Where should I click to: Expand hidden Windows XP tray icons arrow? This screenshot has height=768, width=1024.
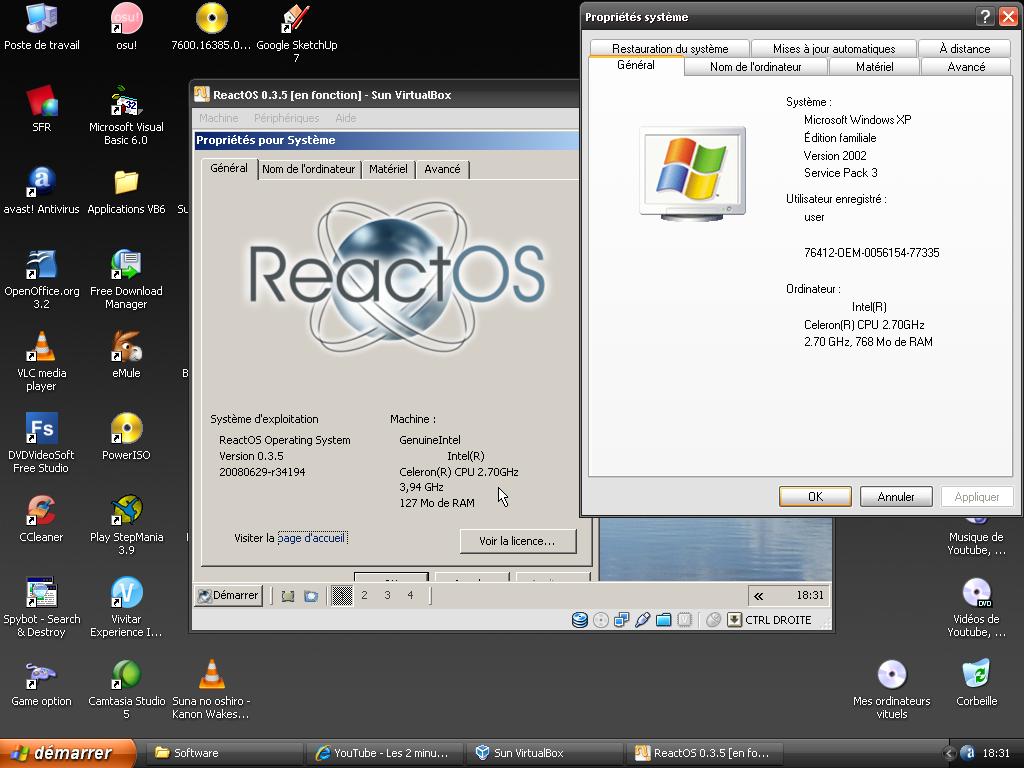pyautogui.click(x=949, y=753)
